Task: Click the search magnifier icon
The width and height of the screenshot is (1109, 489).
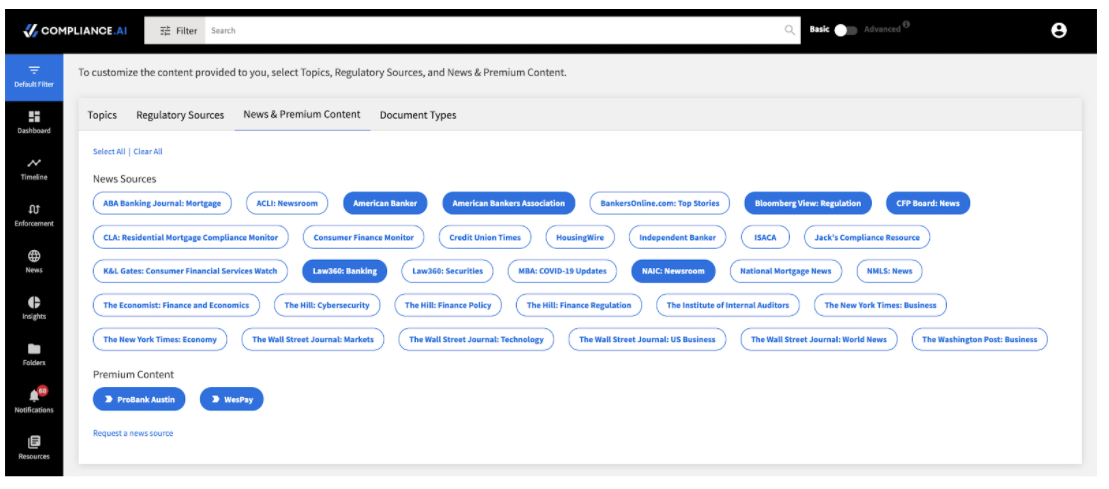Action: [789, 30]
